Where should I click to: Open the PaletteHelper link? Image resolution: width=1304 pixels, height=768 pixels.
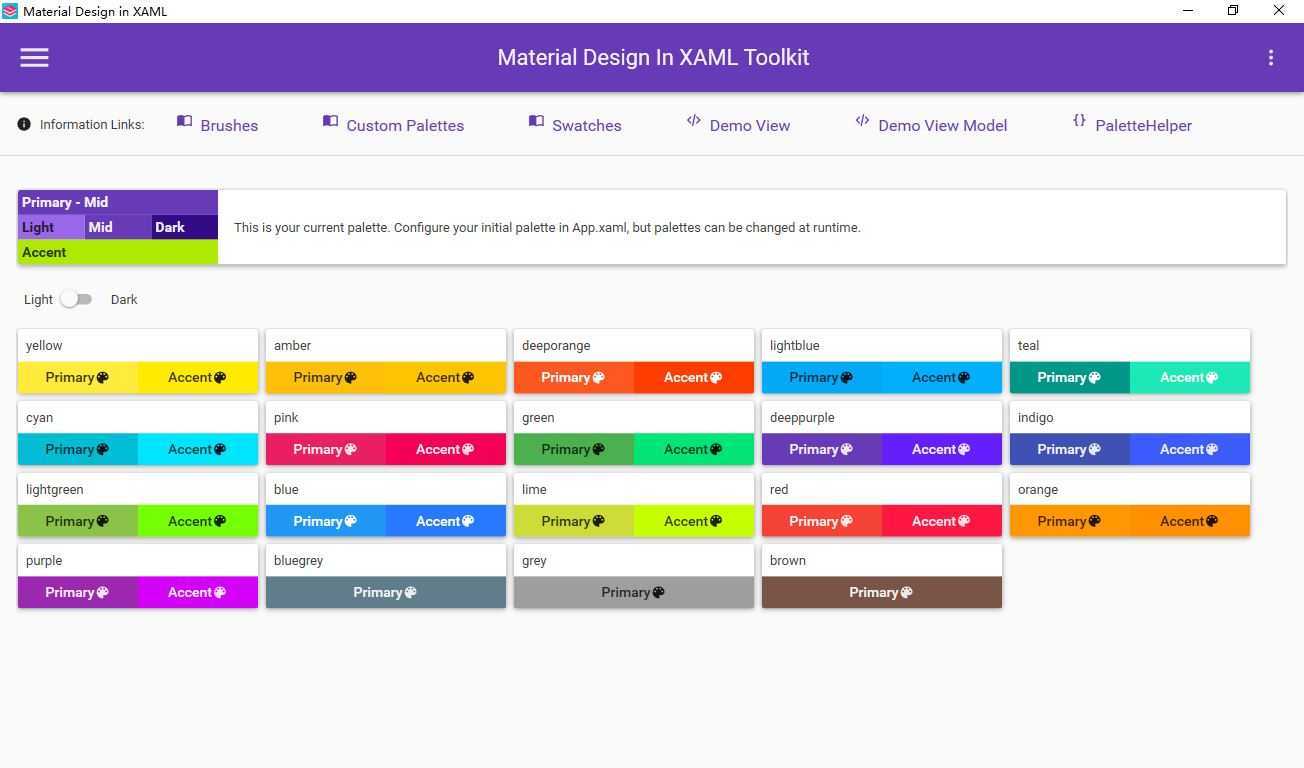coord(1143,125)
